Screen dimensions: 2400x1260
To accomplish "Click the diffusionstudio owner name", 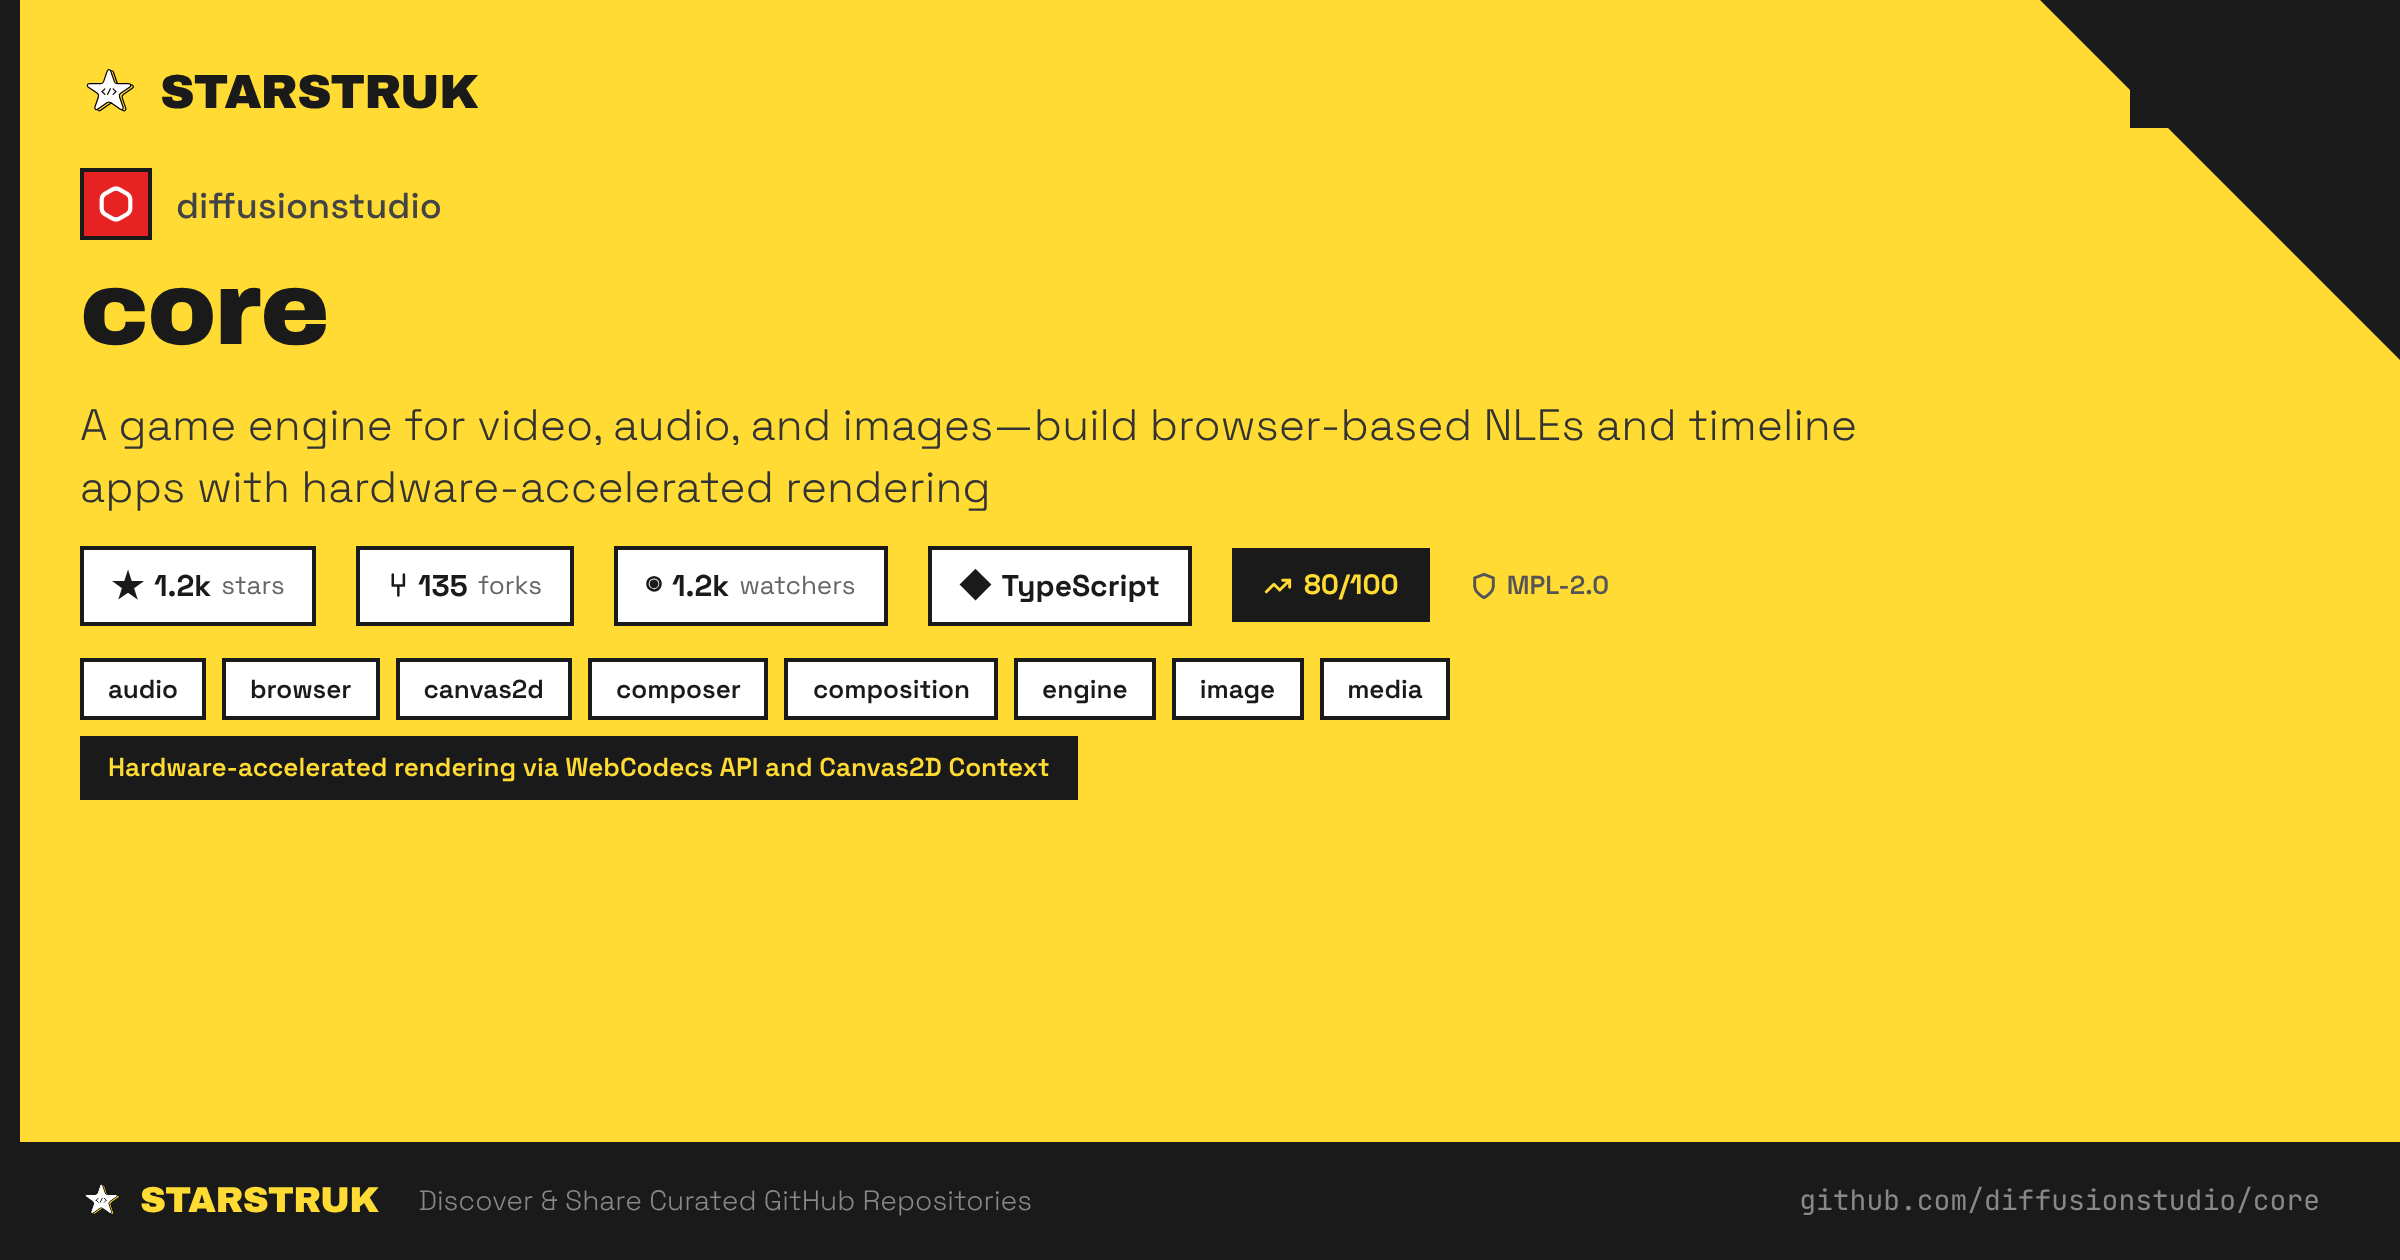I will [309, 206].
